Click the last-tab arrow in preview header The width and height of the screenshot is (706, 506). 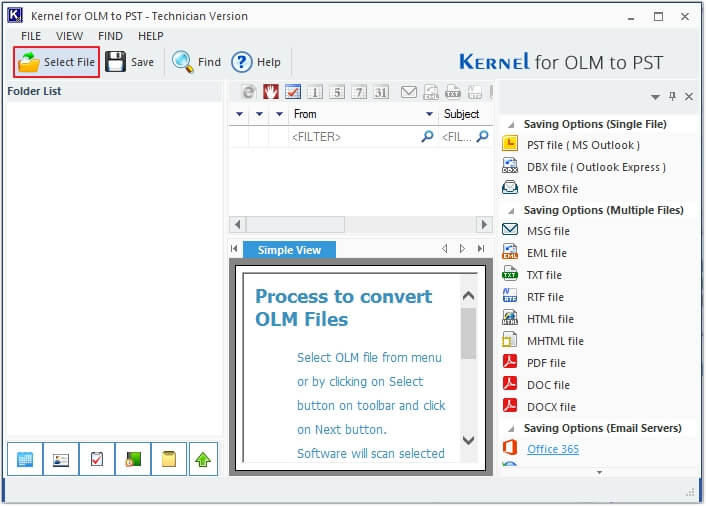[481, 248]
